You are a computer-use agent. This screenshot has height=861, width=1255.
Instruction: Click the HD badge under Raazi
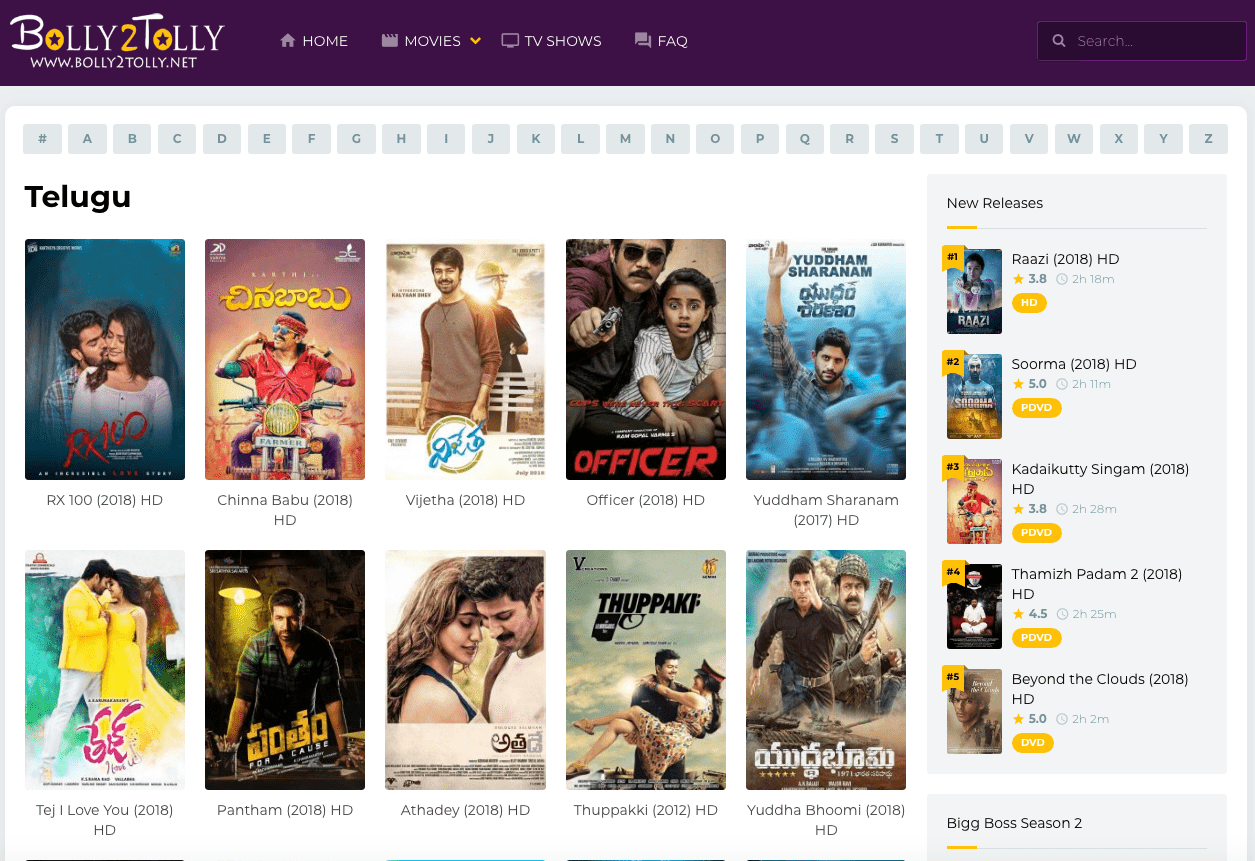pyautogui.click(x=1029, y=303)
